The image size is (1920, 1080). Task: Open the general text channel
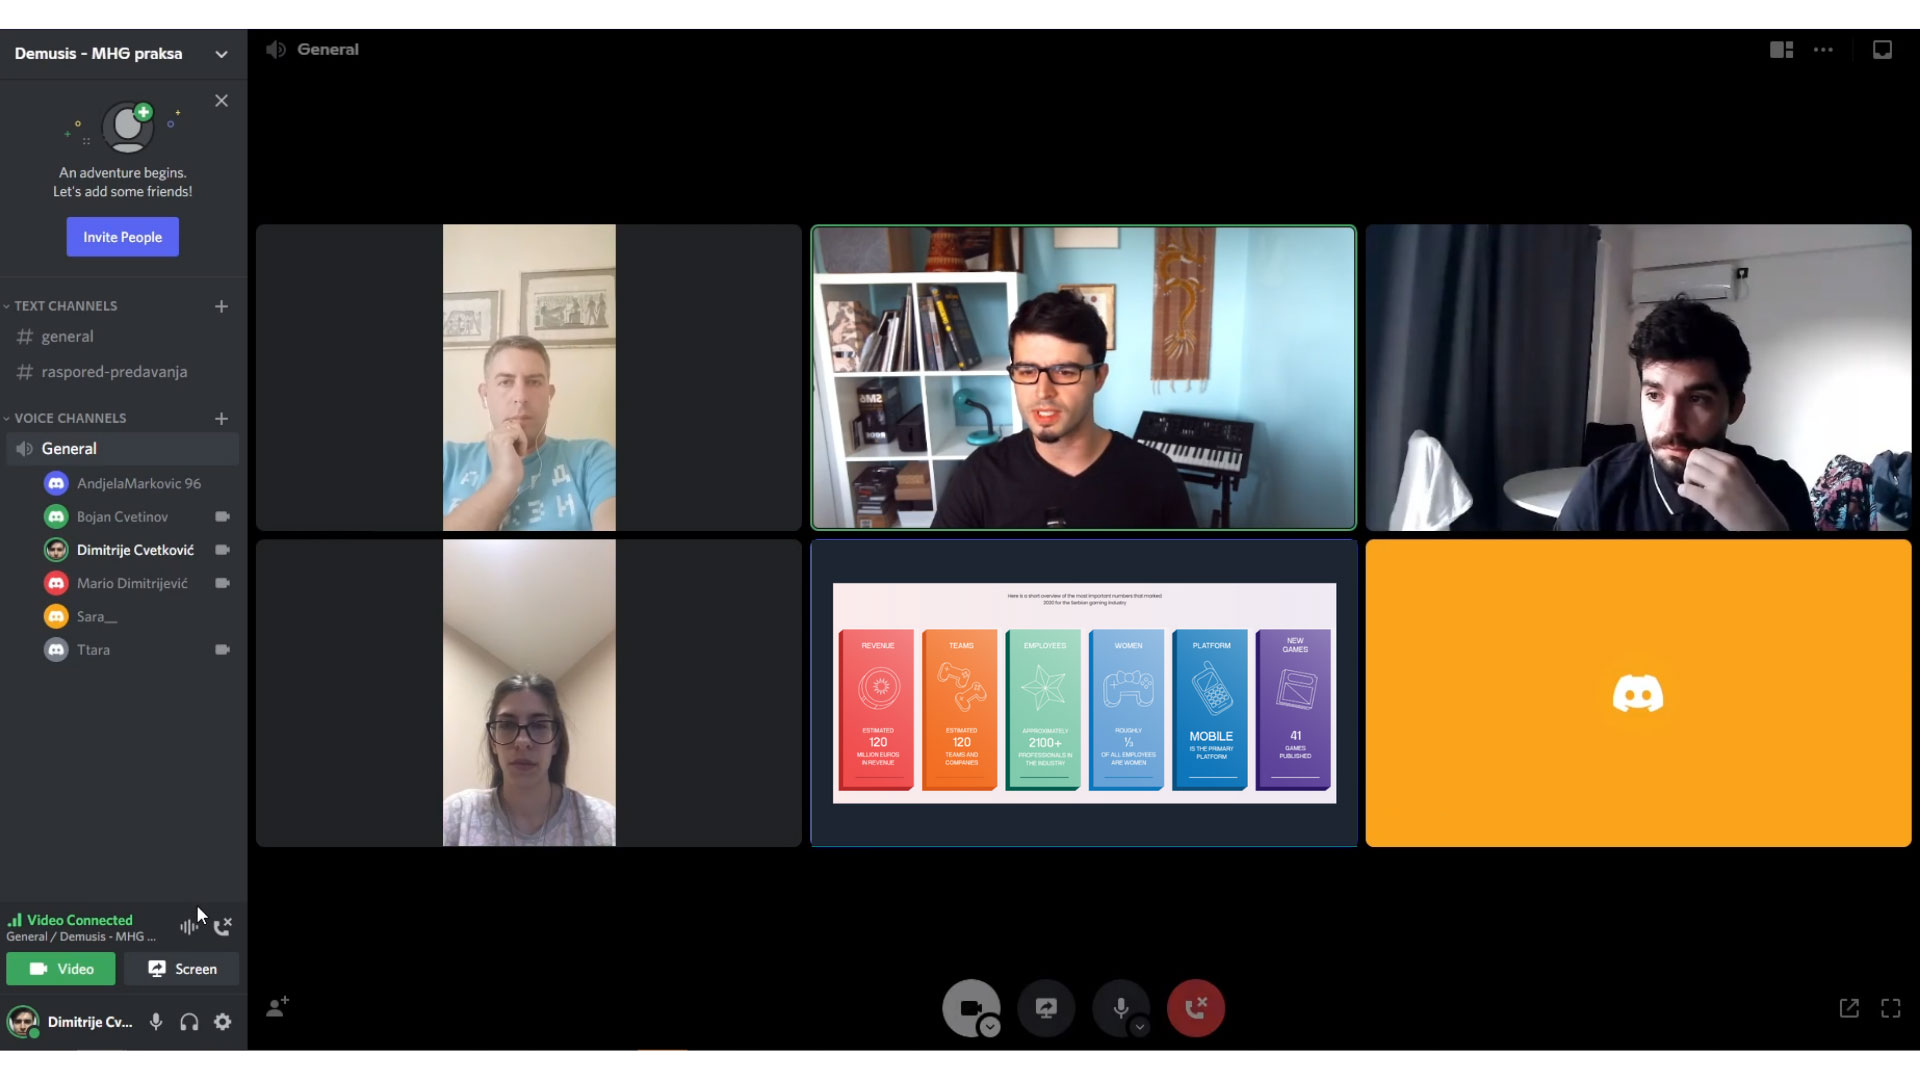[67, 336]
